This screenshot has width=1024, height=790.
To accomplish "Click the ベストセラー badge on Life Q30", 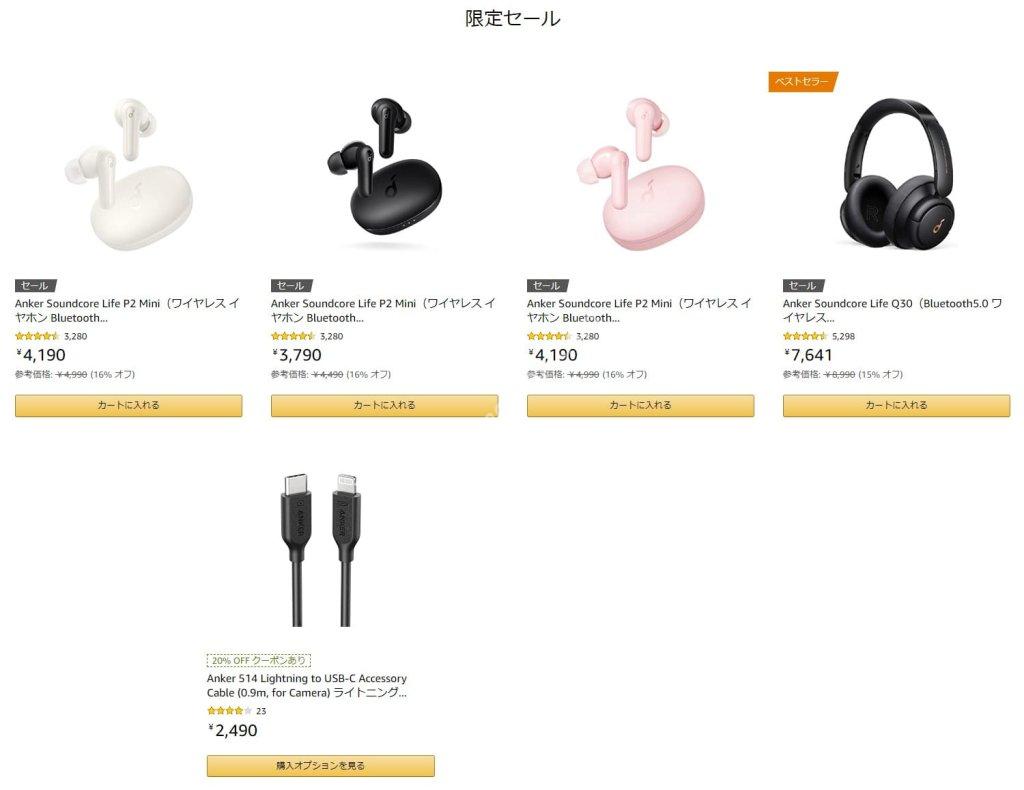I will pyautogui.click(x=803, y=82).
